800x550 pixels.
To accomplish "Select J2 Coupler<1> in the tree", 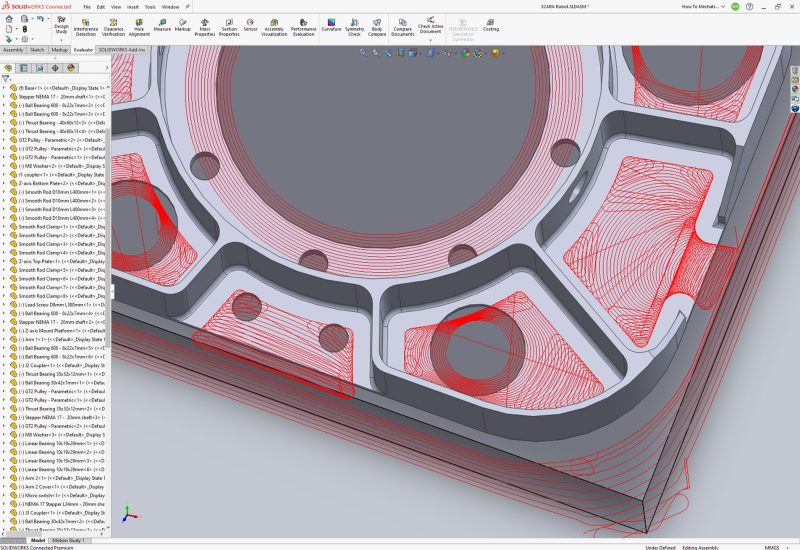I will (58, 365).
